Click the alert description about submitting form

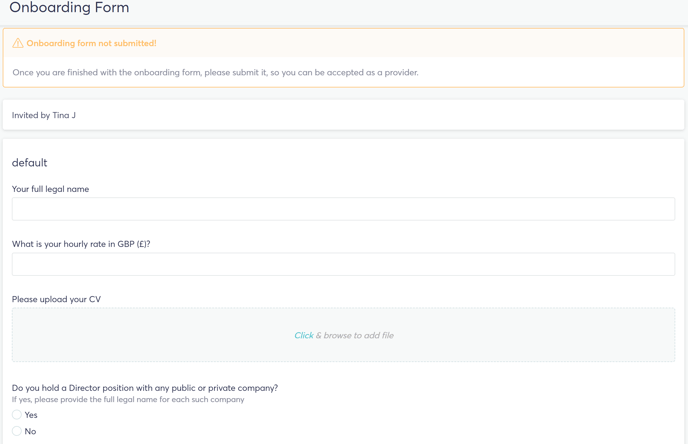215,72
